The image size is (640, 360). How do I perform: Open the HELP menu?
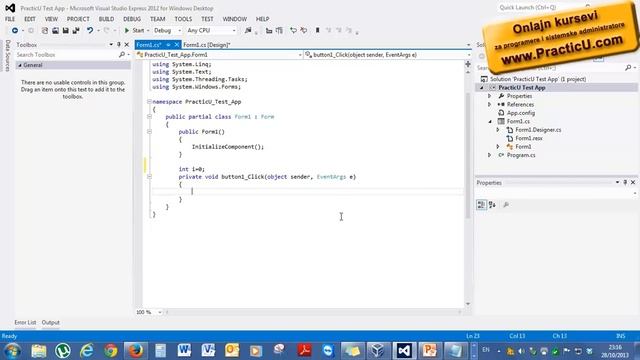[x=262, y=19]
